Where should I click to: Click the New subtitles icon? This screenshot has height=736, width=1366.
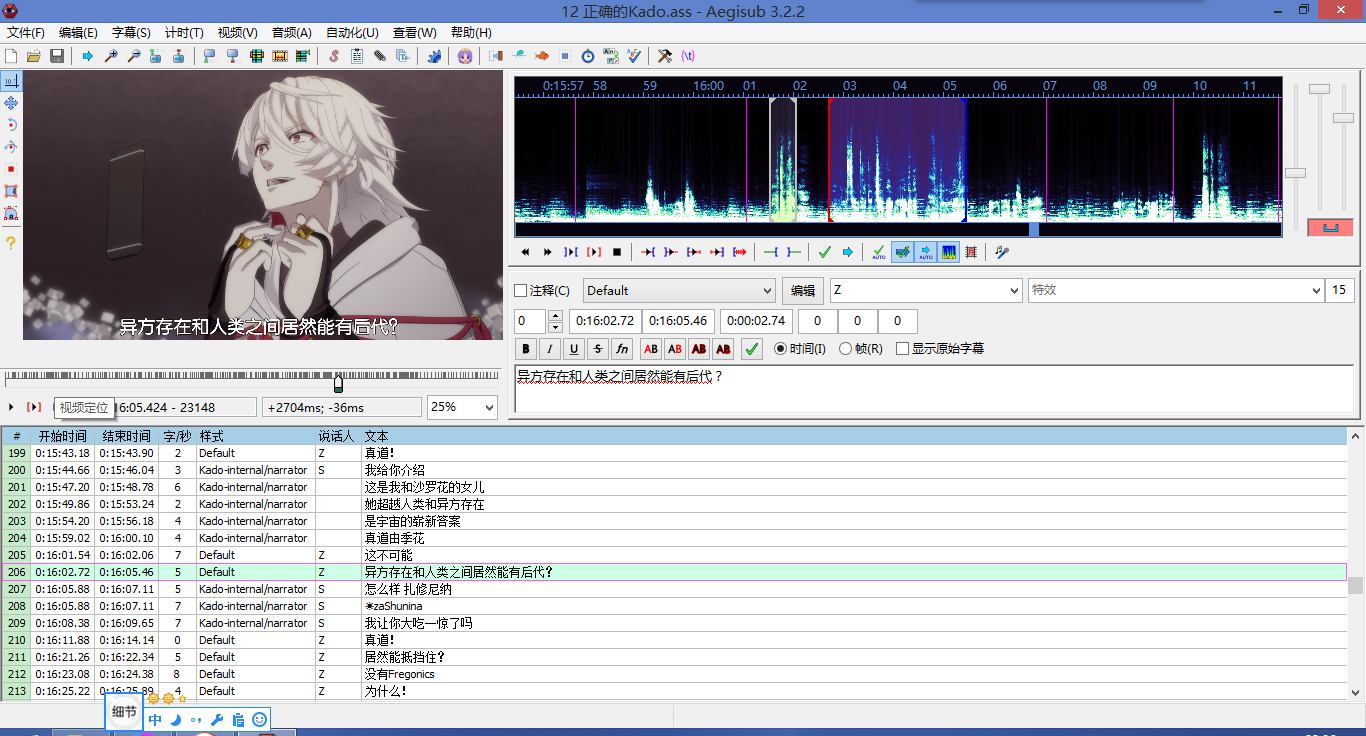click(12, 56)
